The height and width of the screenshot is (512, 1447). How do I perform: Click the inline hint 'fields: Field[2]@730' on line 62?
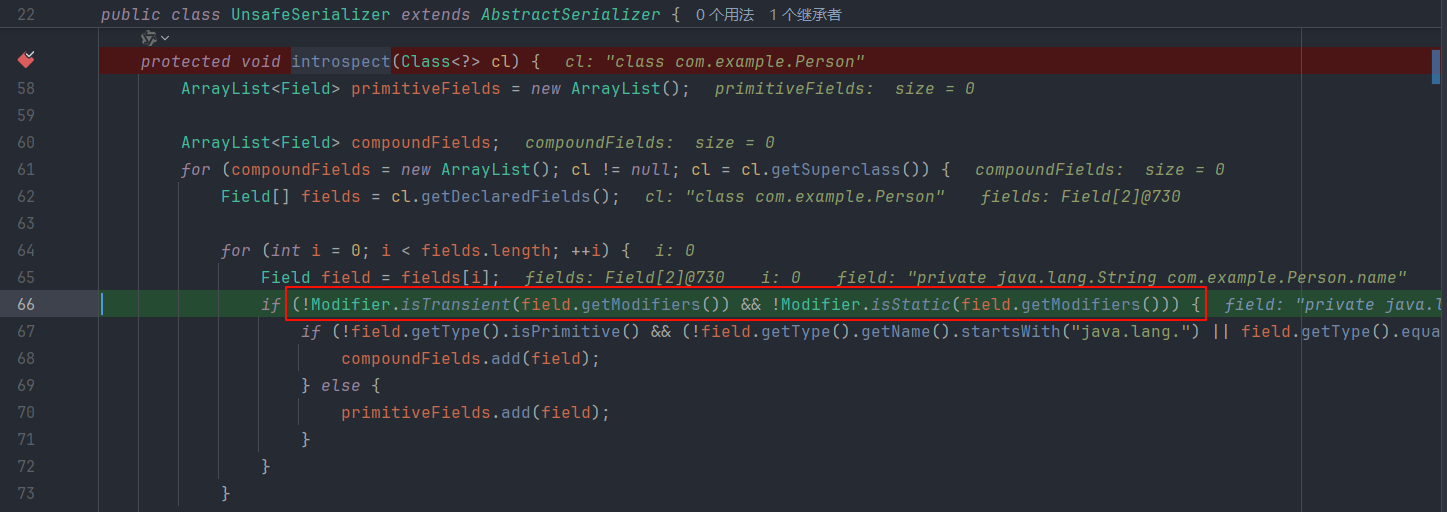click(1080, 196)
